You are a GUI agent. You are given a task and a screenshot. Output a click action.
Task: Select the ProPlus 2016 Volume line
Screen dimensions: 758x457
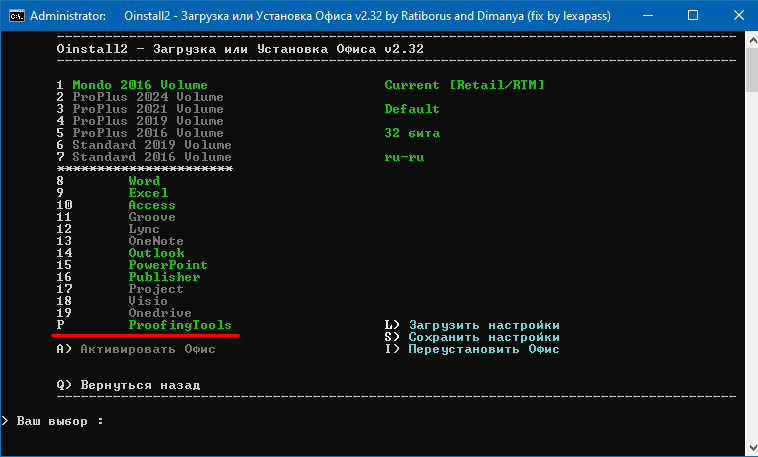[140, 133]
